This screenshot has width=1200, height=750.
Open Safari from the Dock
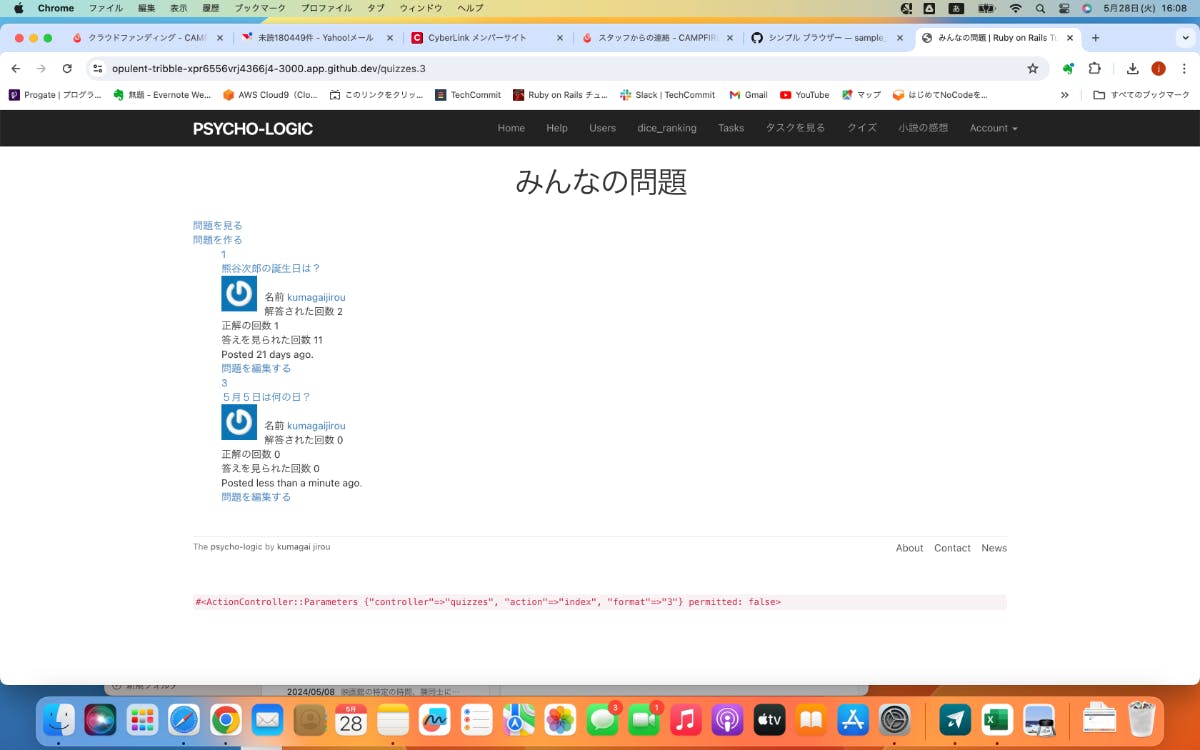(183, 720)
